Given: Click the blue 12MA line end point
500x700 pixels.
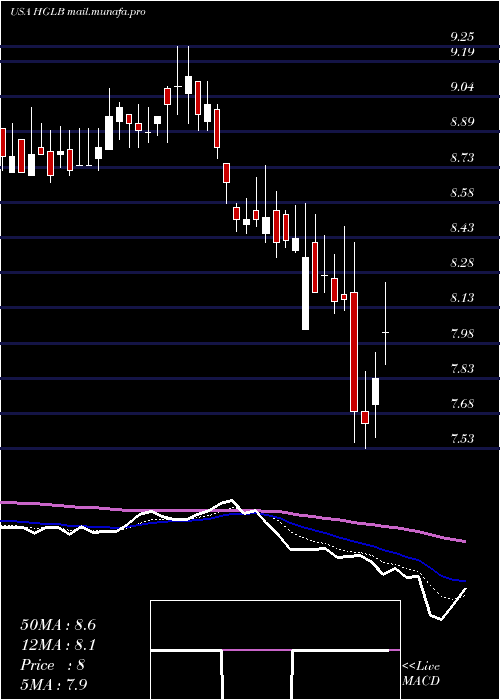Looking at the screenshot, I should tap(465, 581).
